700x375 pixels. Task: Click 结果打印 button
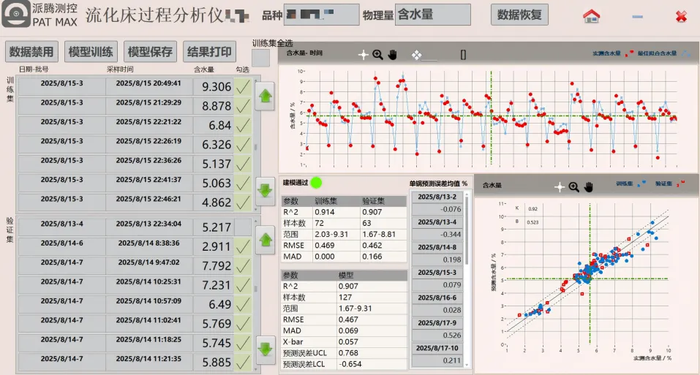(x=209, y=52)
